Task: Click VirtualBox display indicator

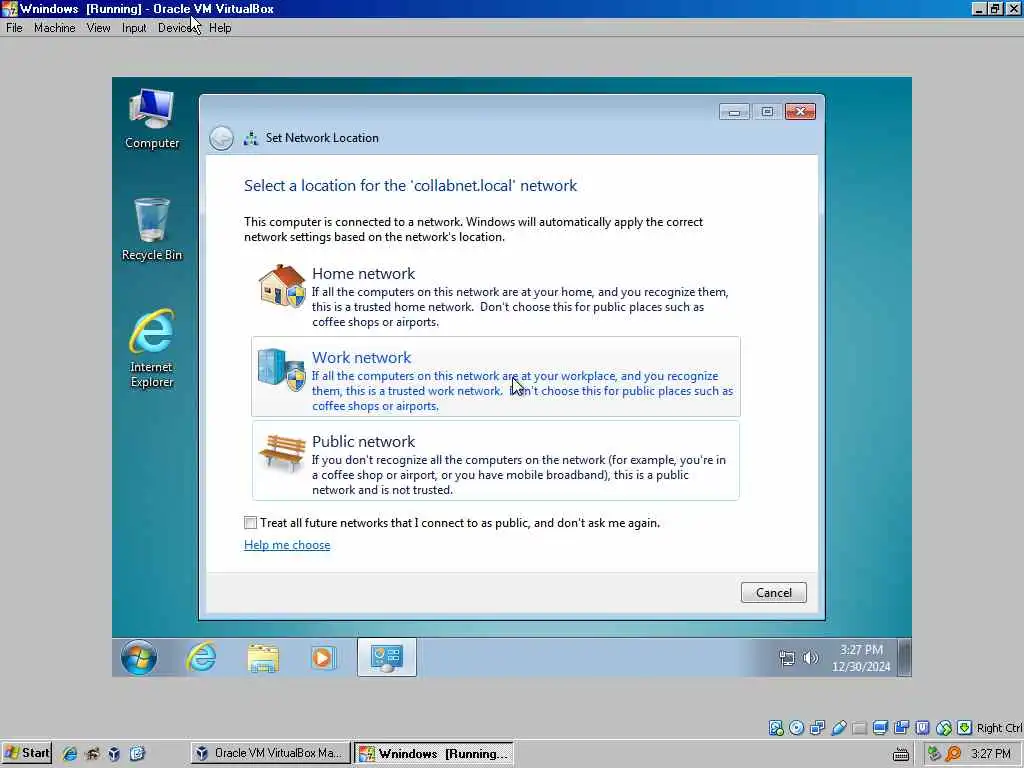Action: pos(880,728)
